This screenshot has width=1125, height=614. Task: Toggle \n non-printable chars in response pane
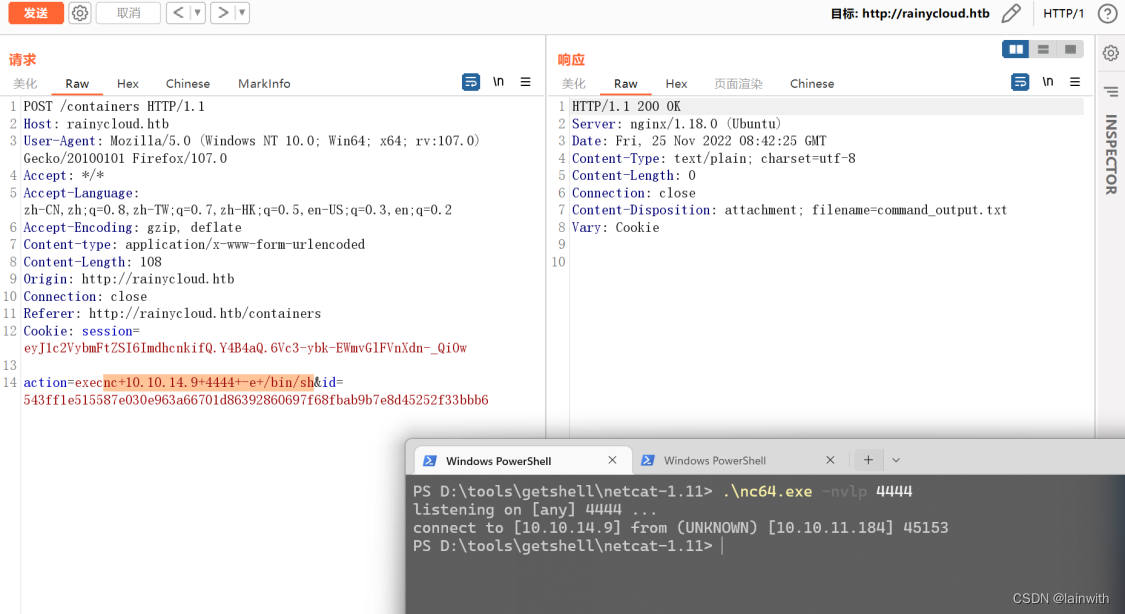tap(1048, 82)
